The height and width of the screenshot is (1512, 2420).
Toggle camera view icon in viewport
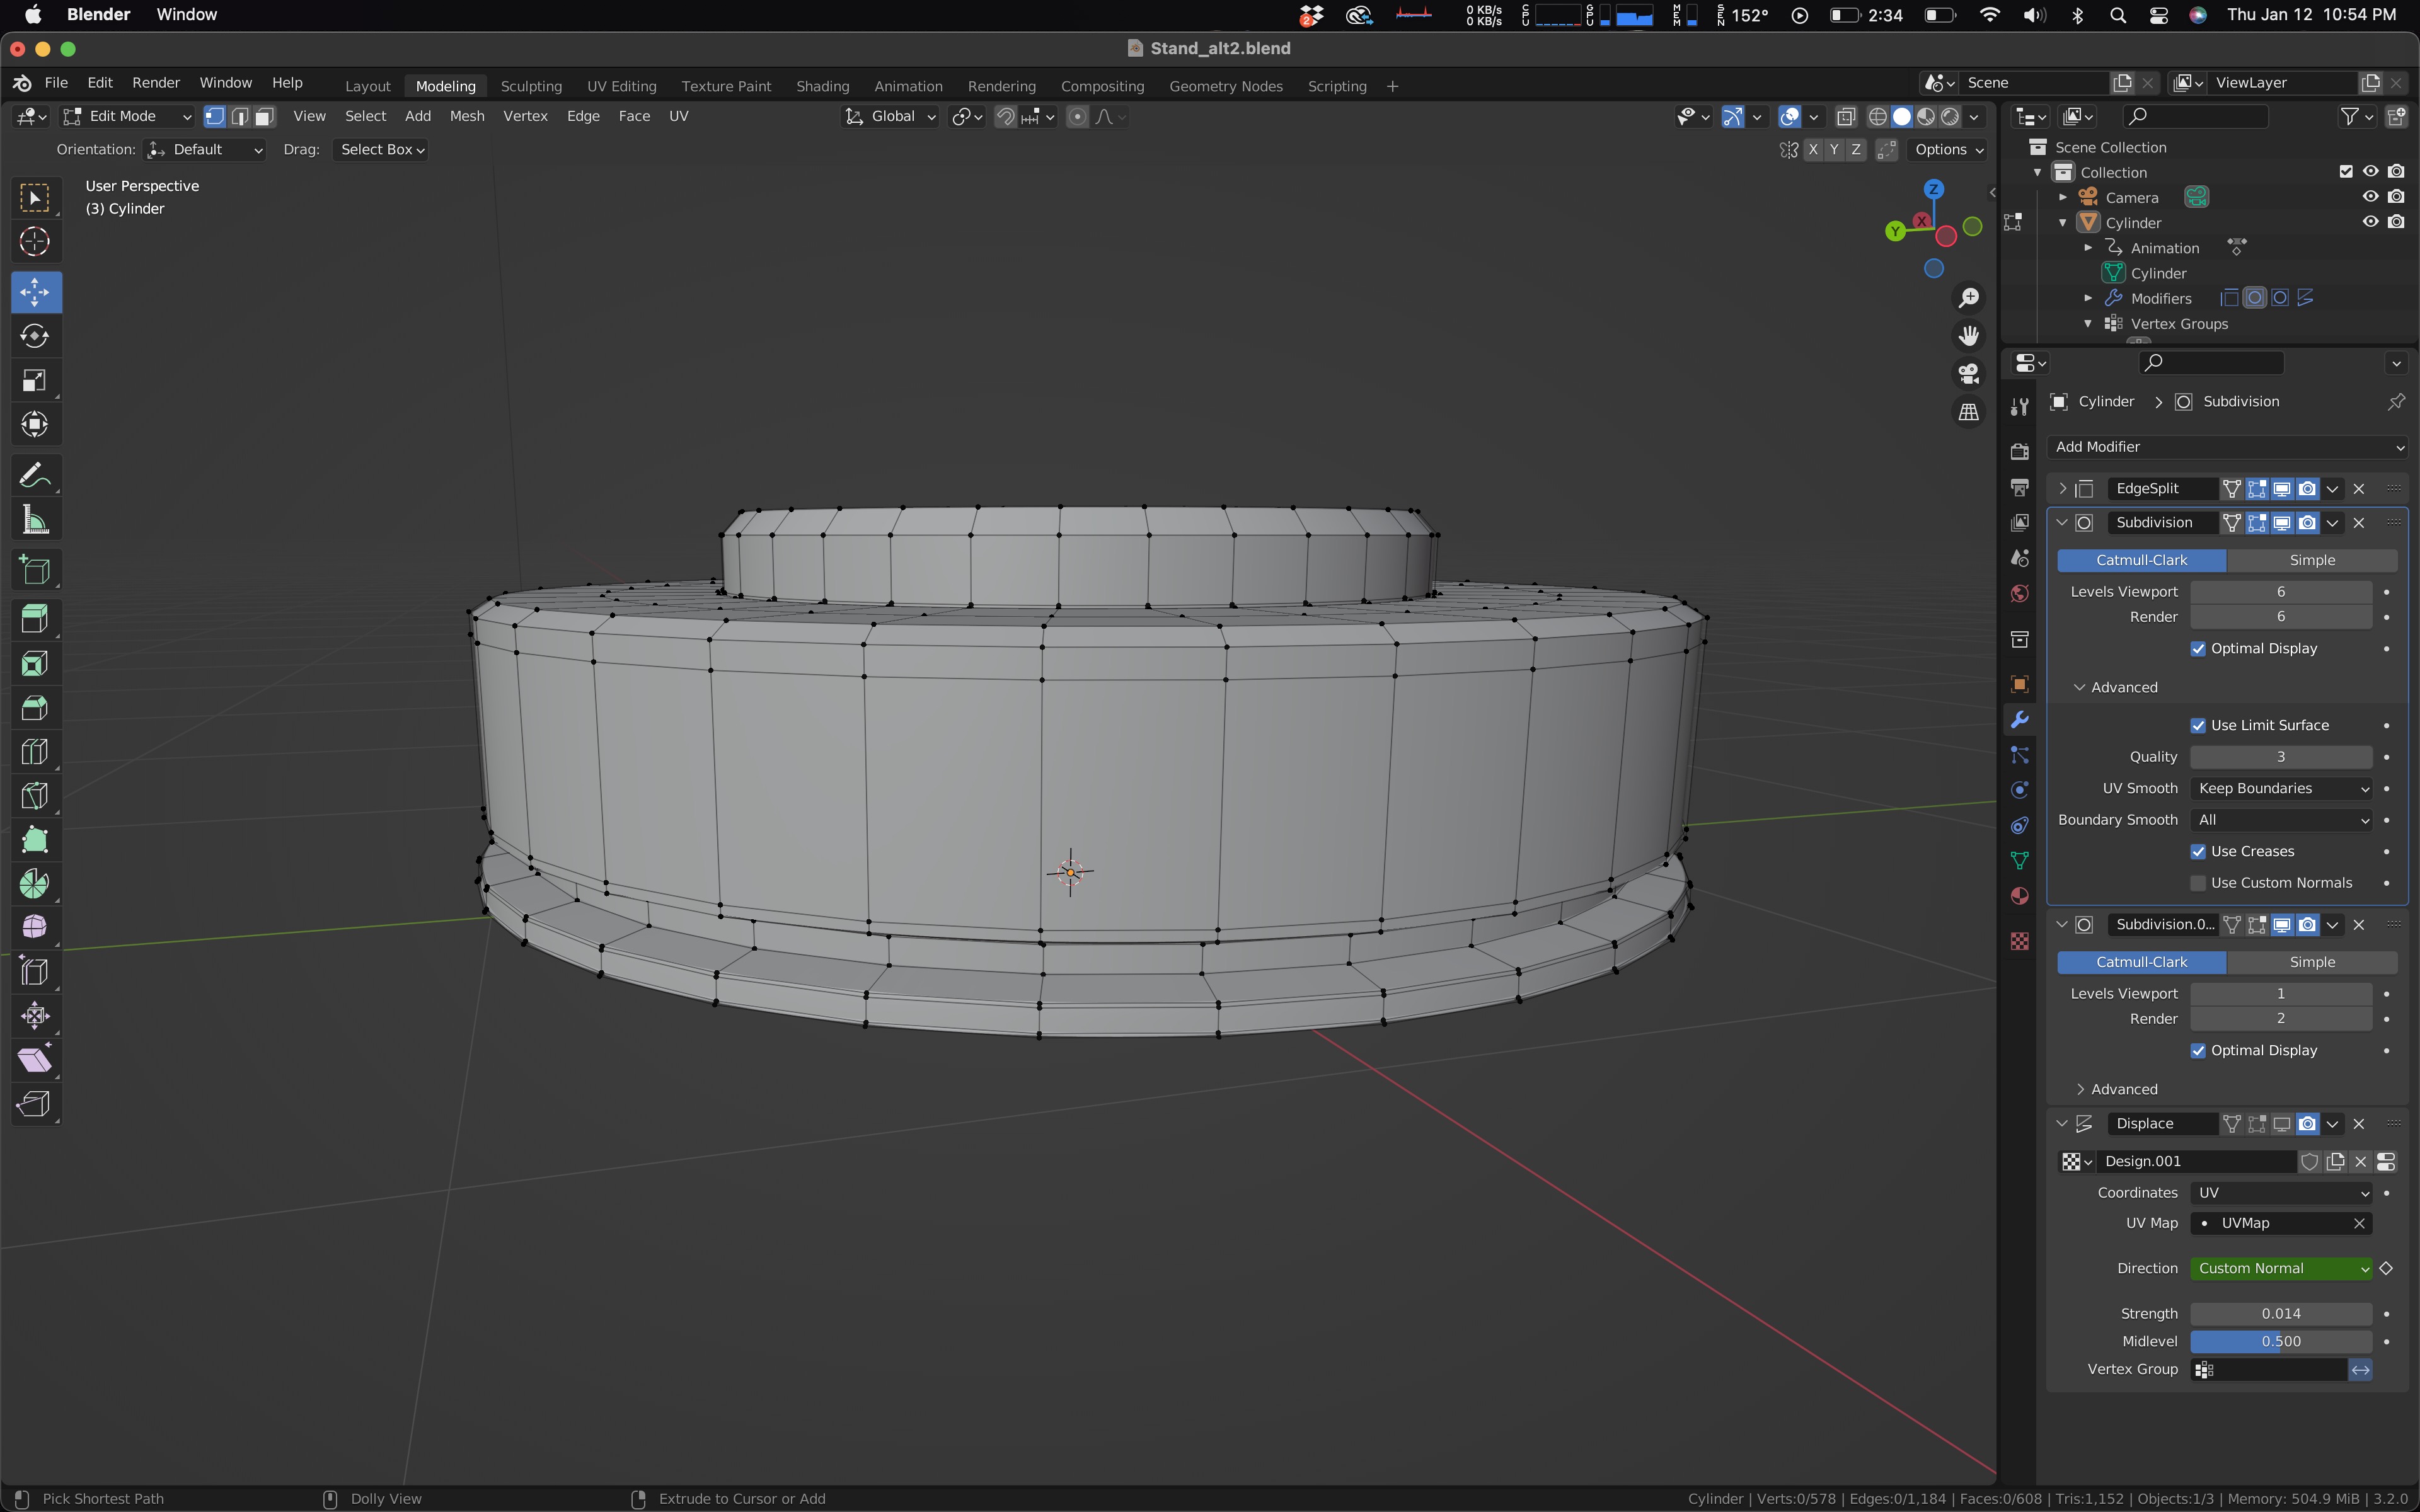point(1969,374)
